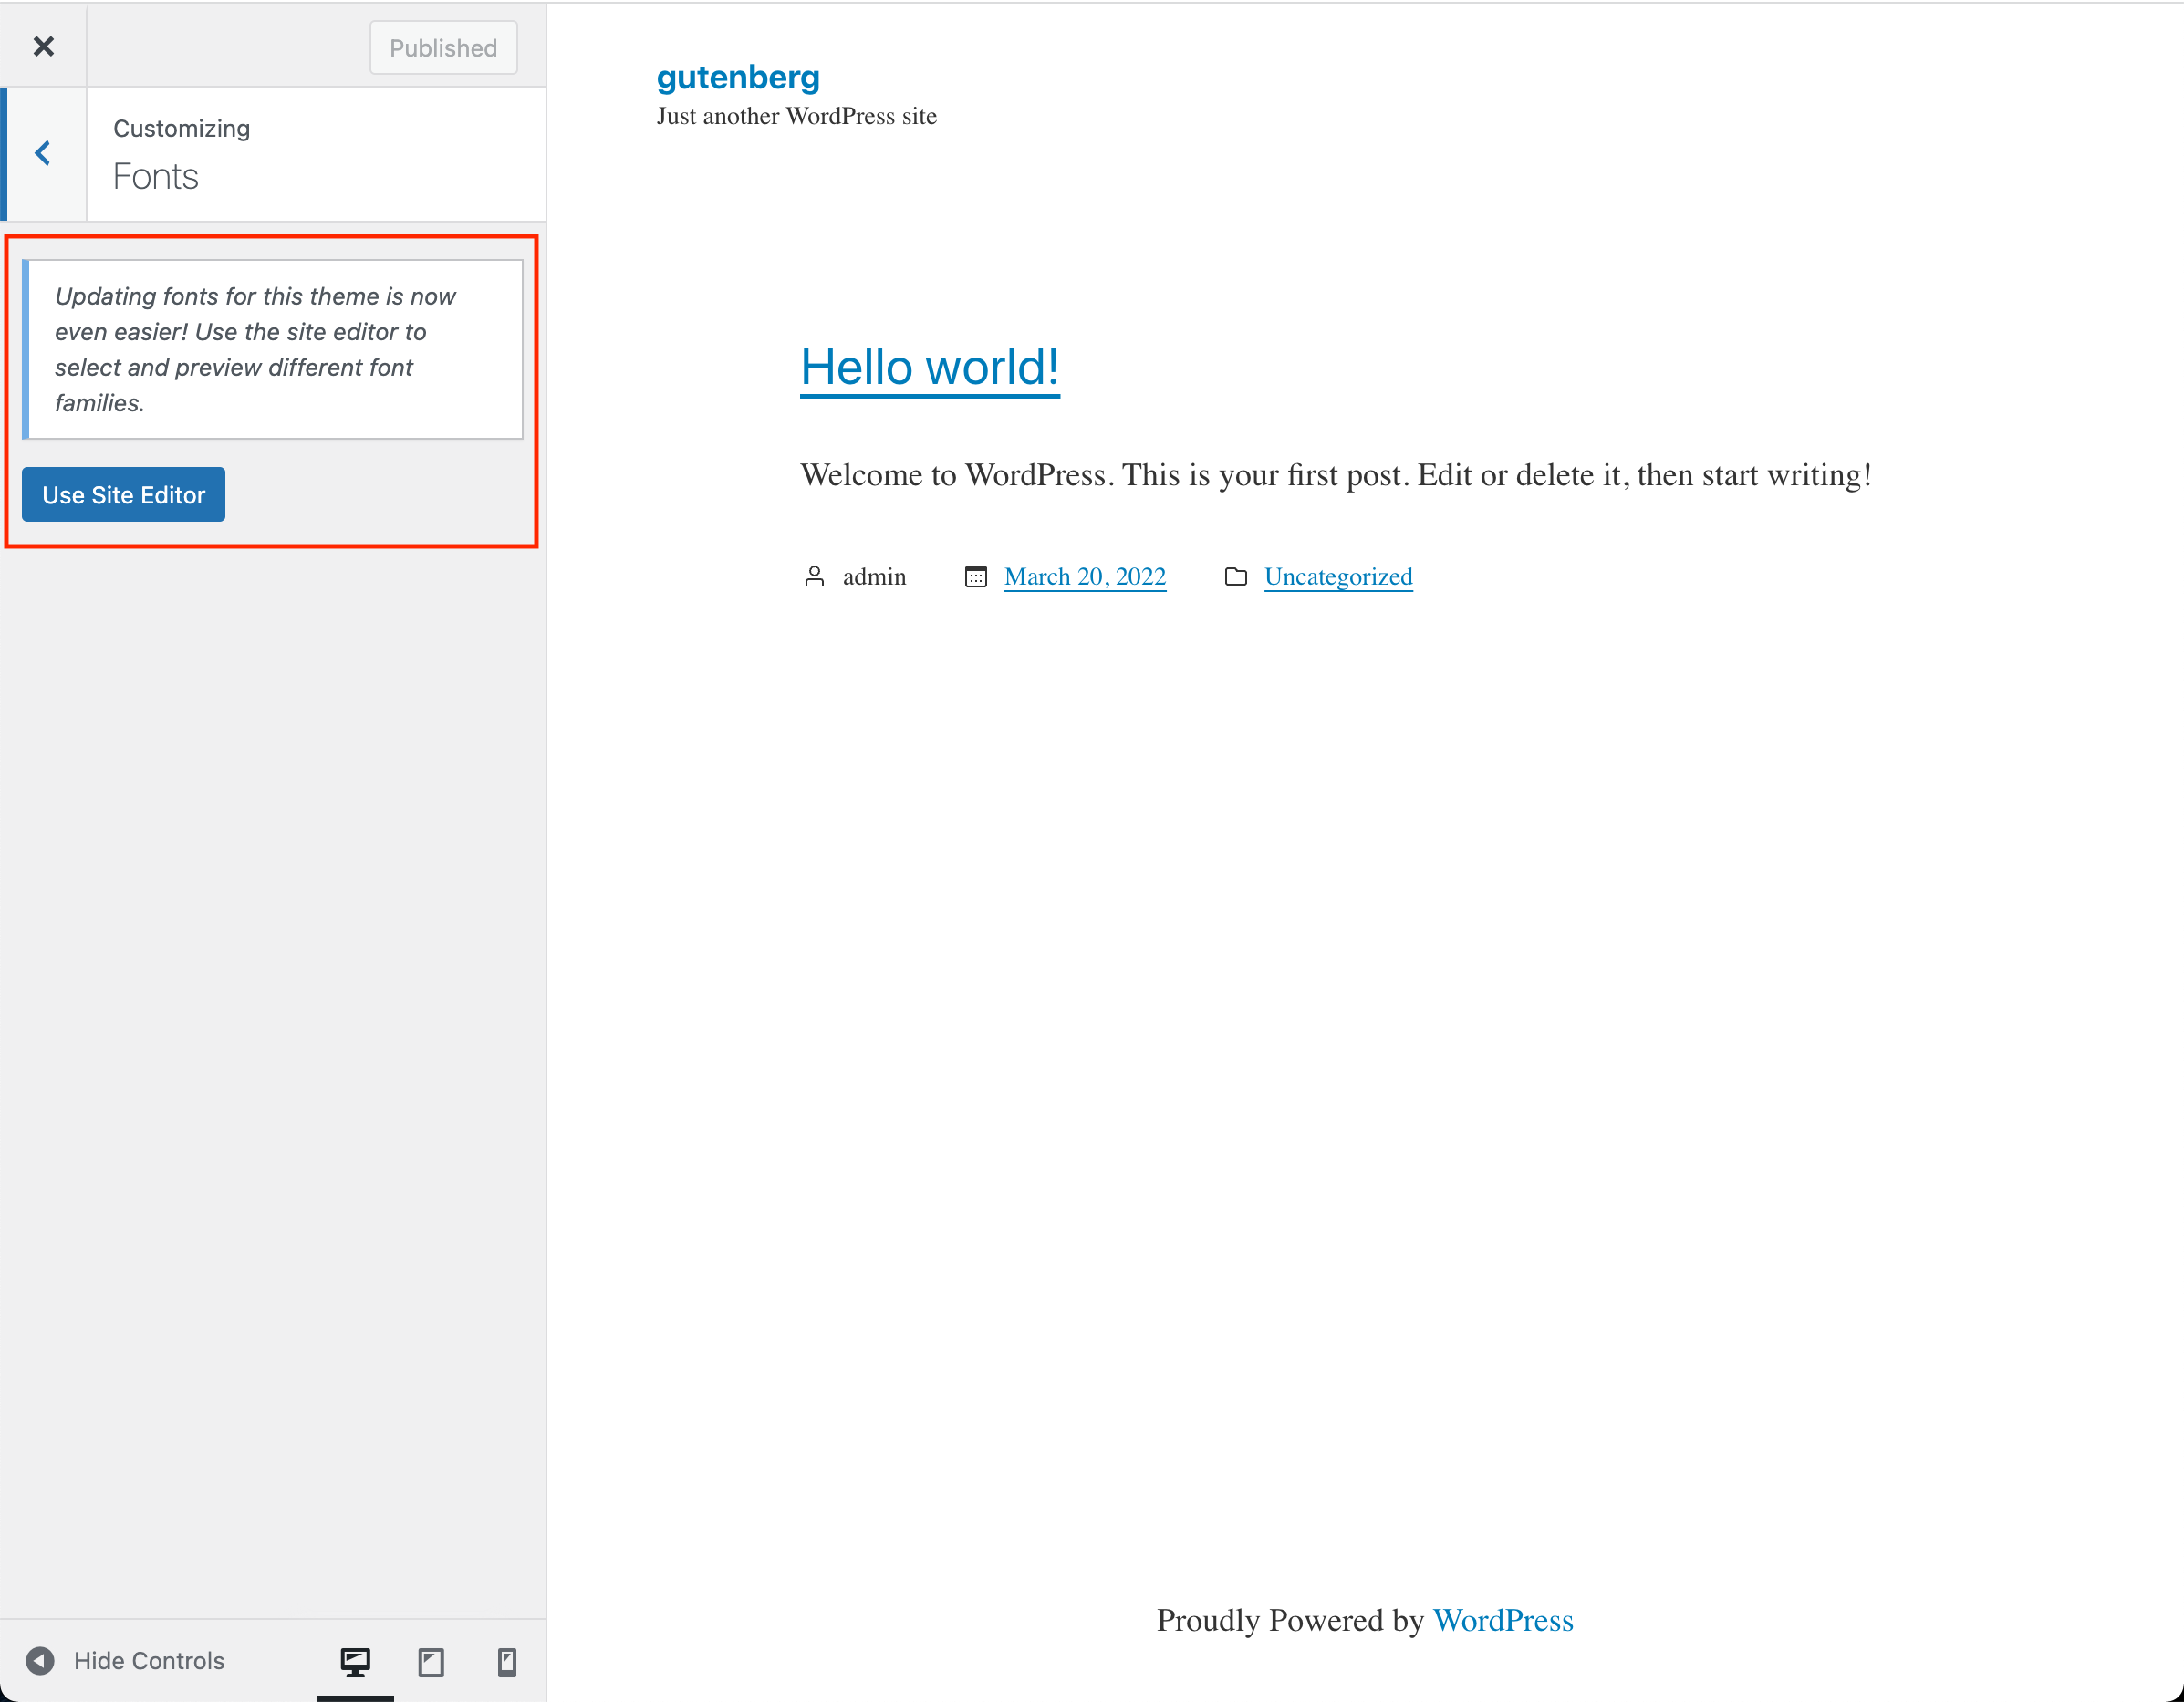Click the fonts notice message box

coord(272,350)
